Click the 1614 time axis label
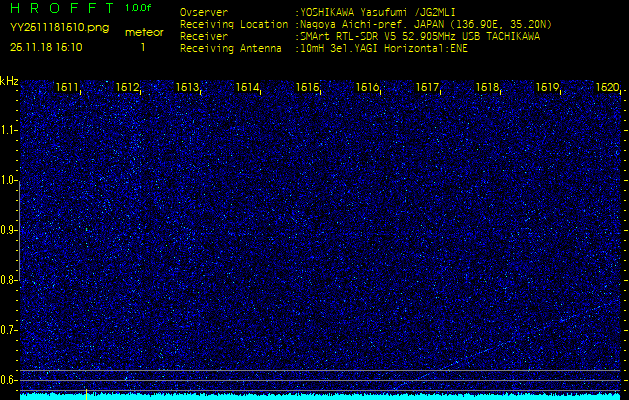The image size is (629, 400). pos(247,87)
